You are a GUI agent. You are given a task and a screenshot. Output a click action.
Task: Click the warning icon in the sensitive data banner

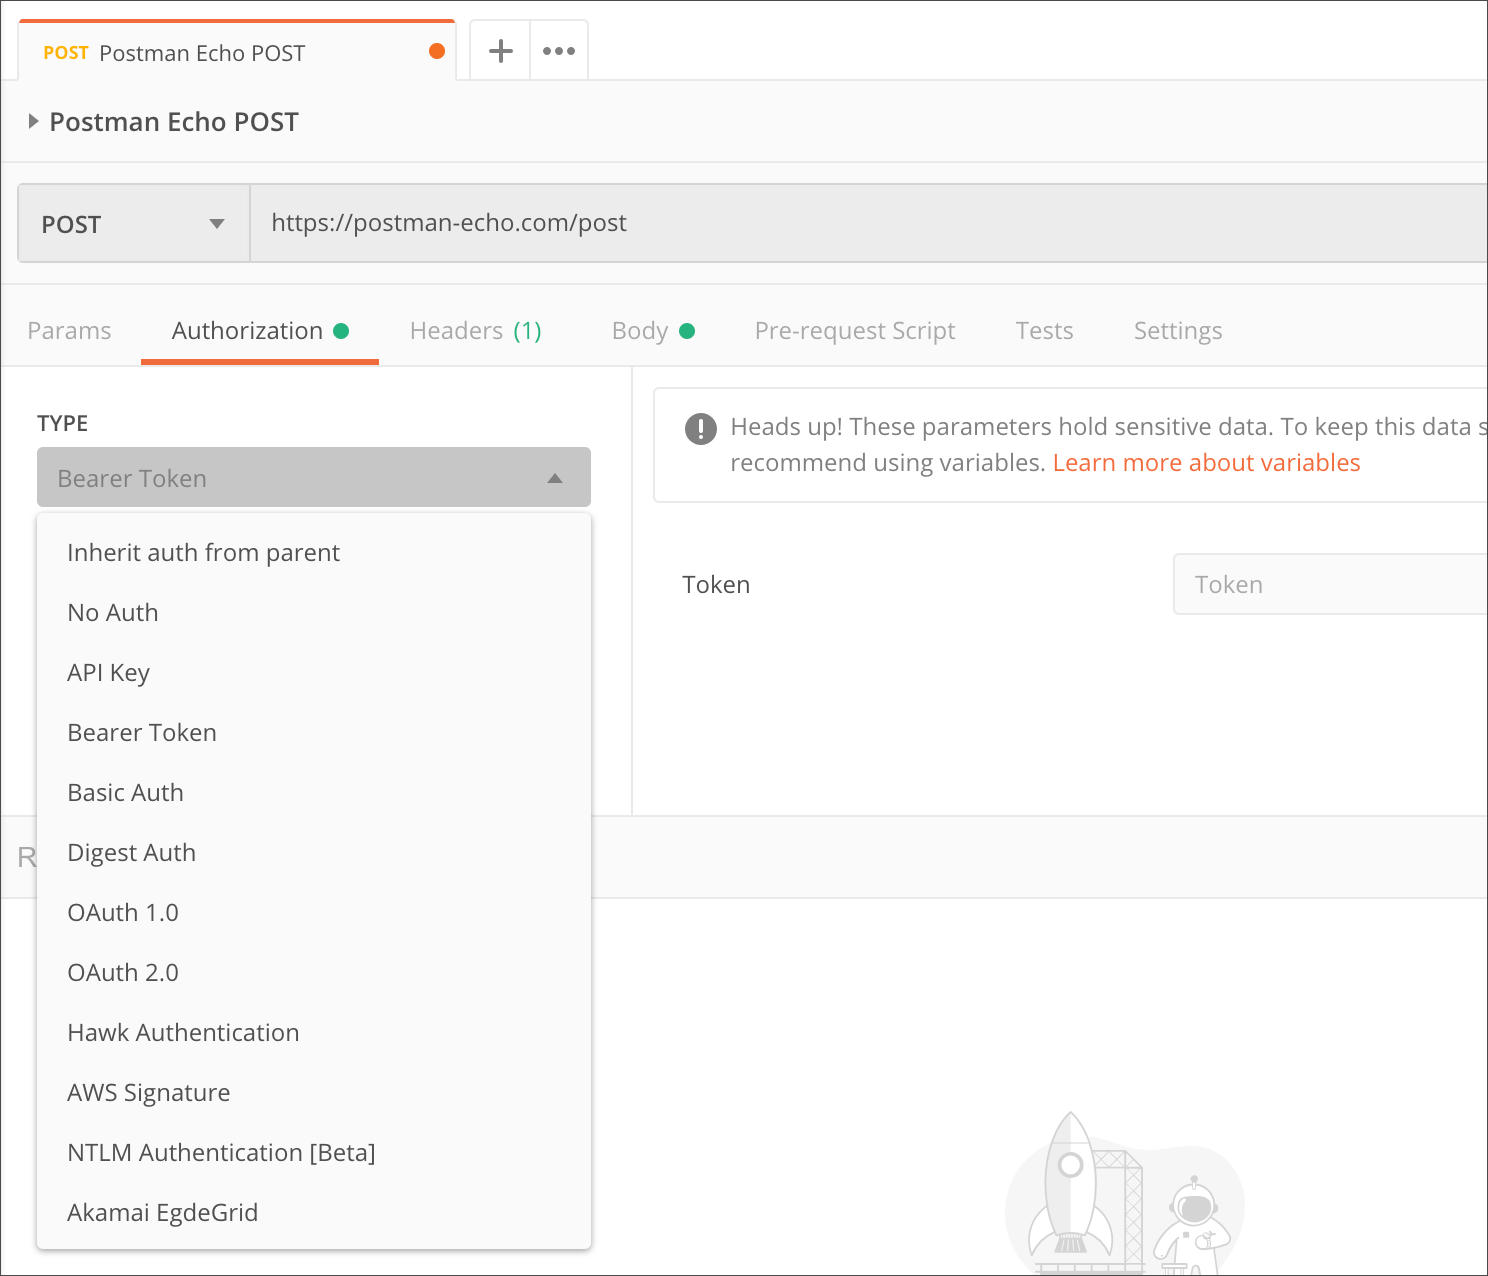point(701,429)
